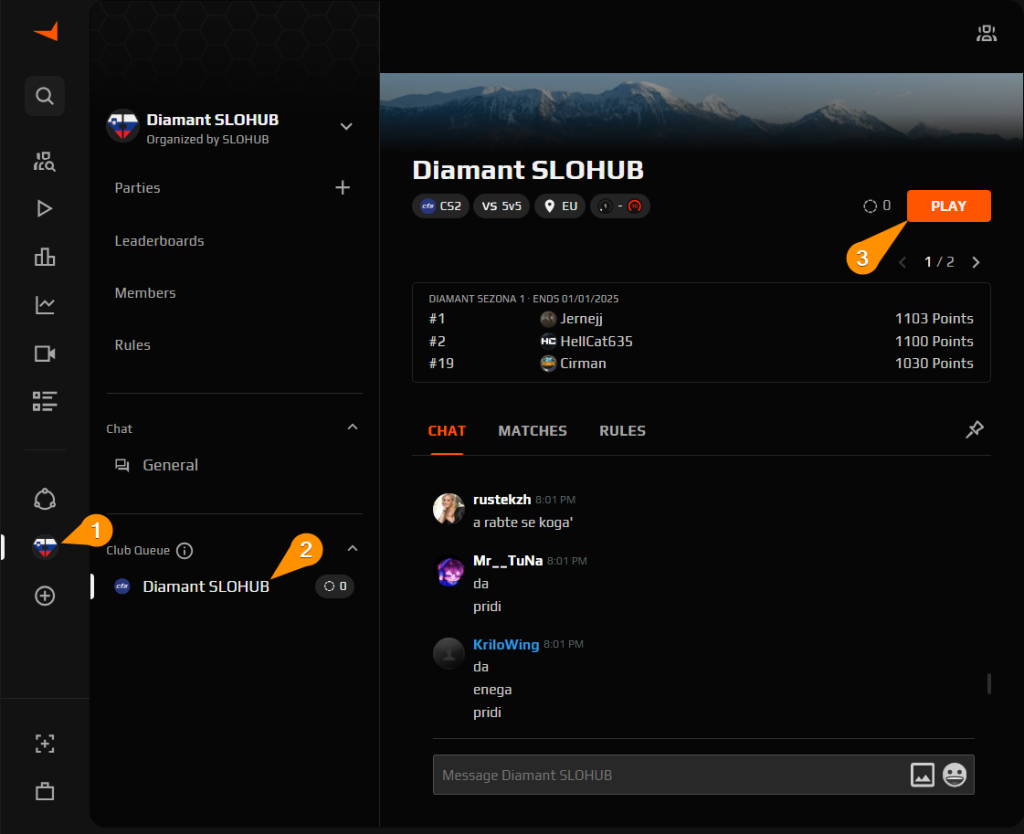The image size is (1024, 834).
Task: Switch to the CHAT tab
Action: (x=447, y=431)
